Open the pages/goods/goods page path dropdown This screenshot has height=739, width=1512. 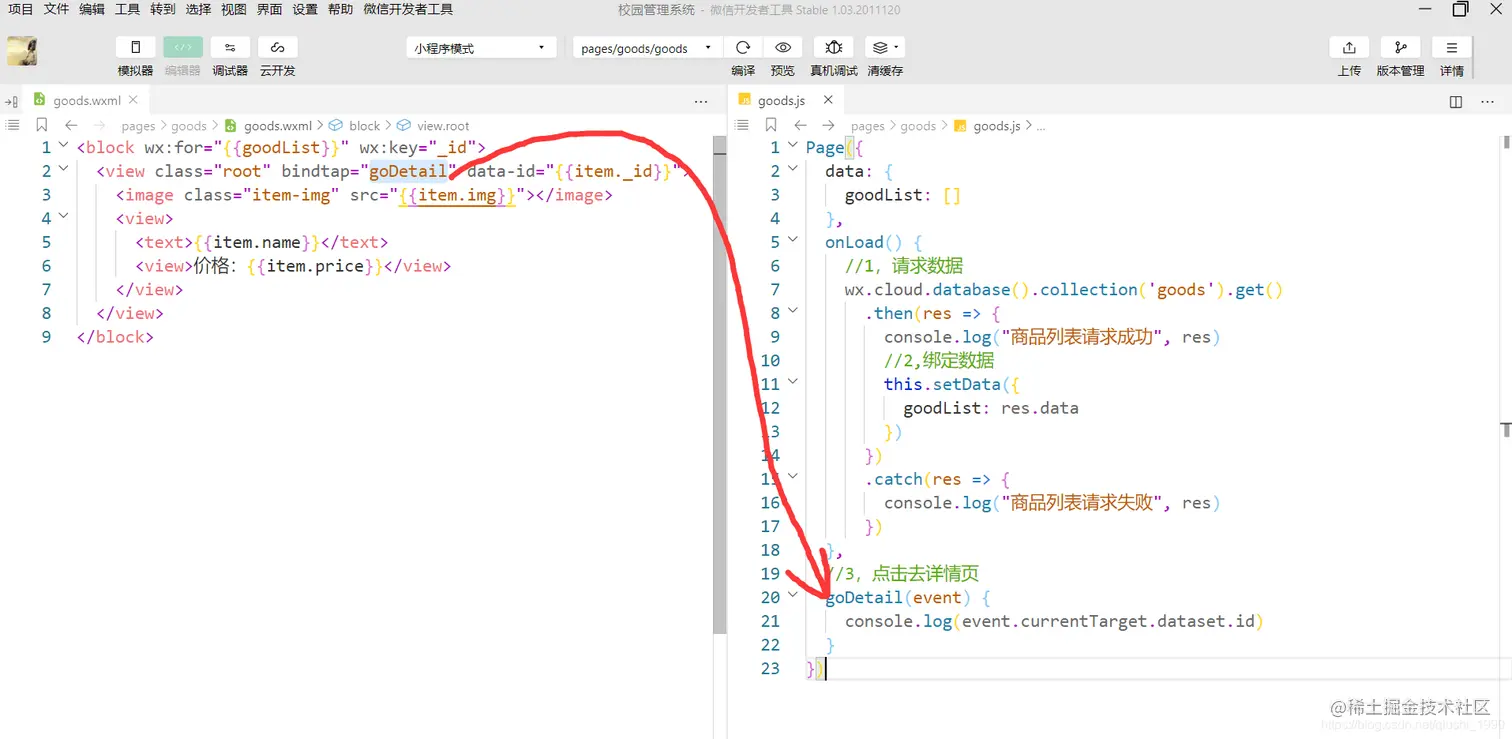[647, 48]
